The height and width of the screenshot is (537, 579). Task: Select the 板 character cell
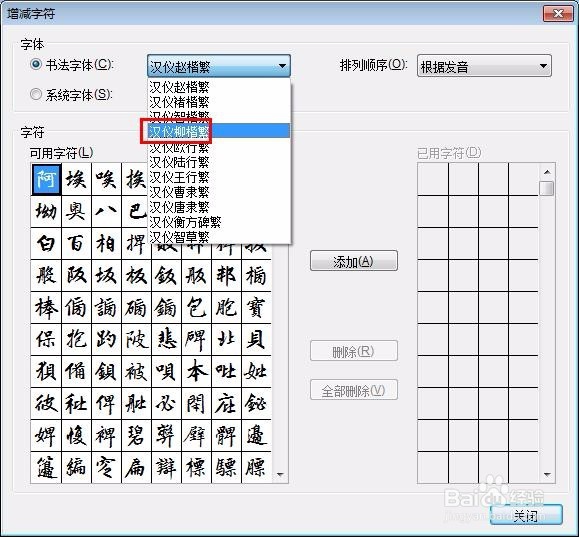(x=136, y=275)
